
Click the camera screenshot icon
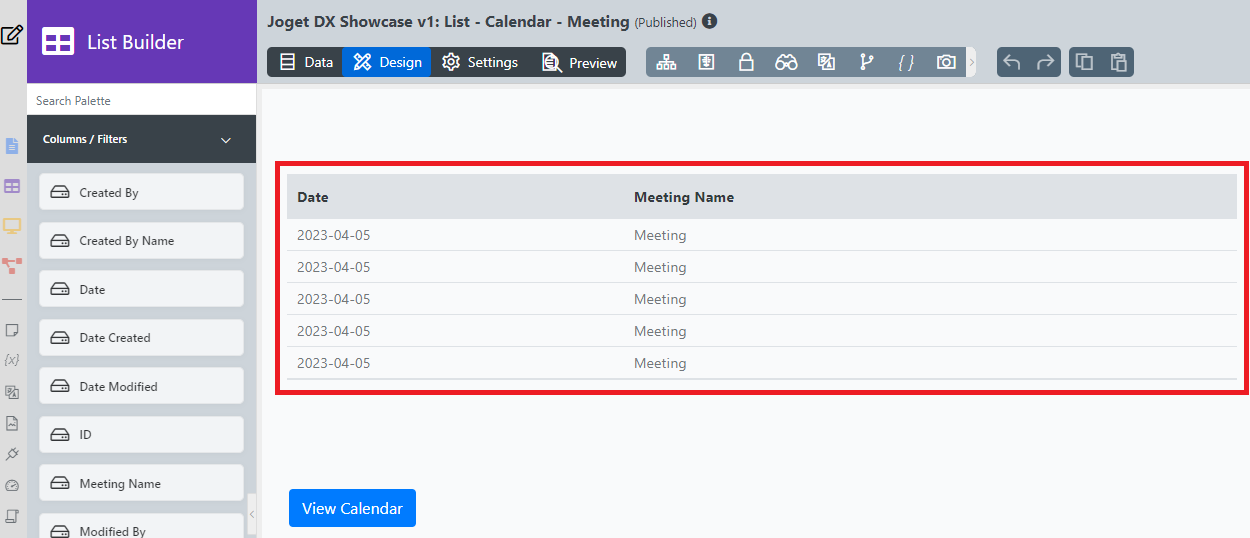click(x=946, y=62)
